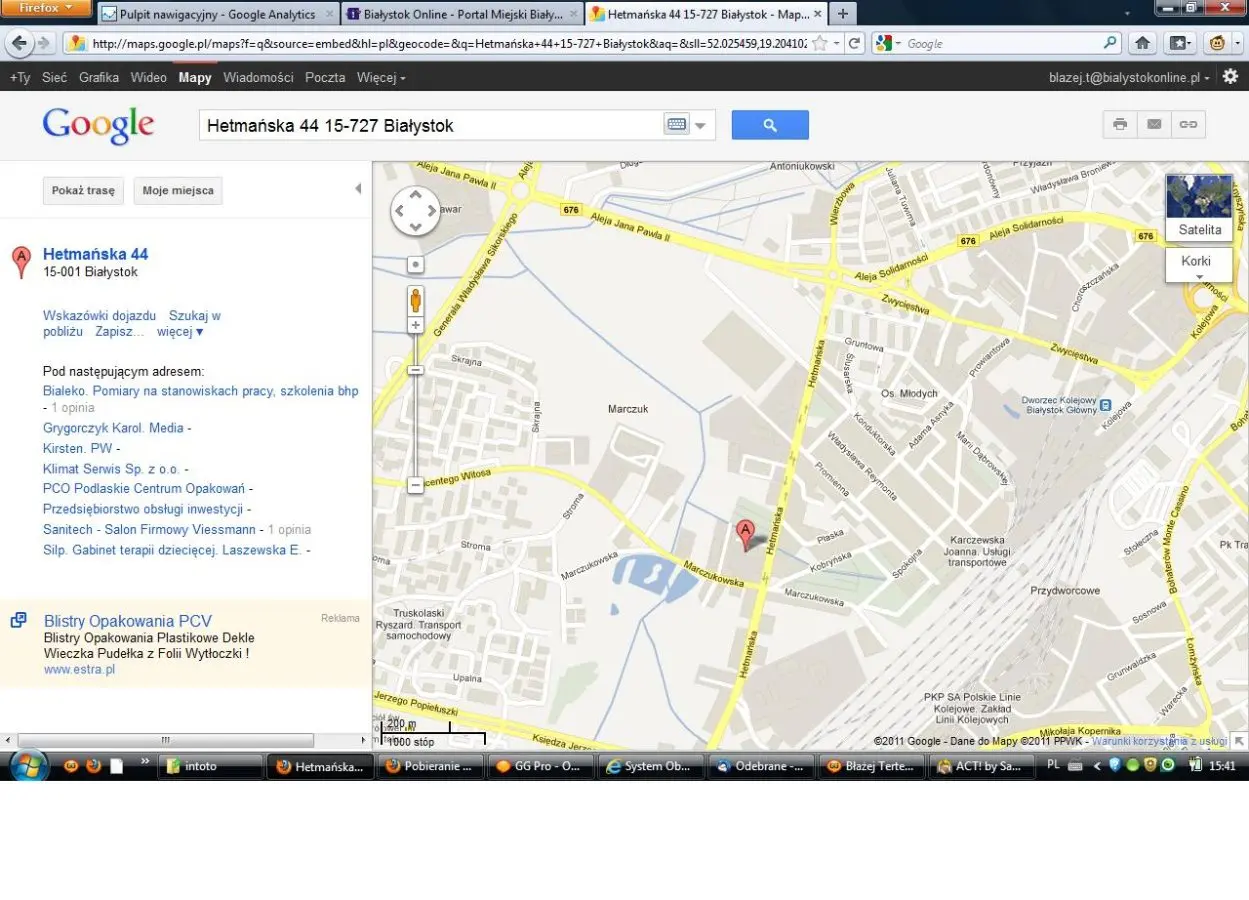
Task: Click the Hetmańska 44 15-727 Białystok search field
Action: click(x=432, y=125)
